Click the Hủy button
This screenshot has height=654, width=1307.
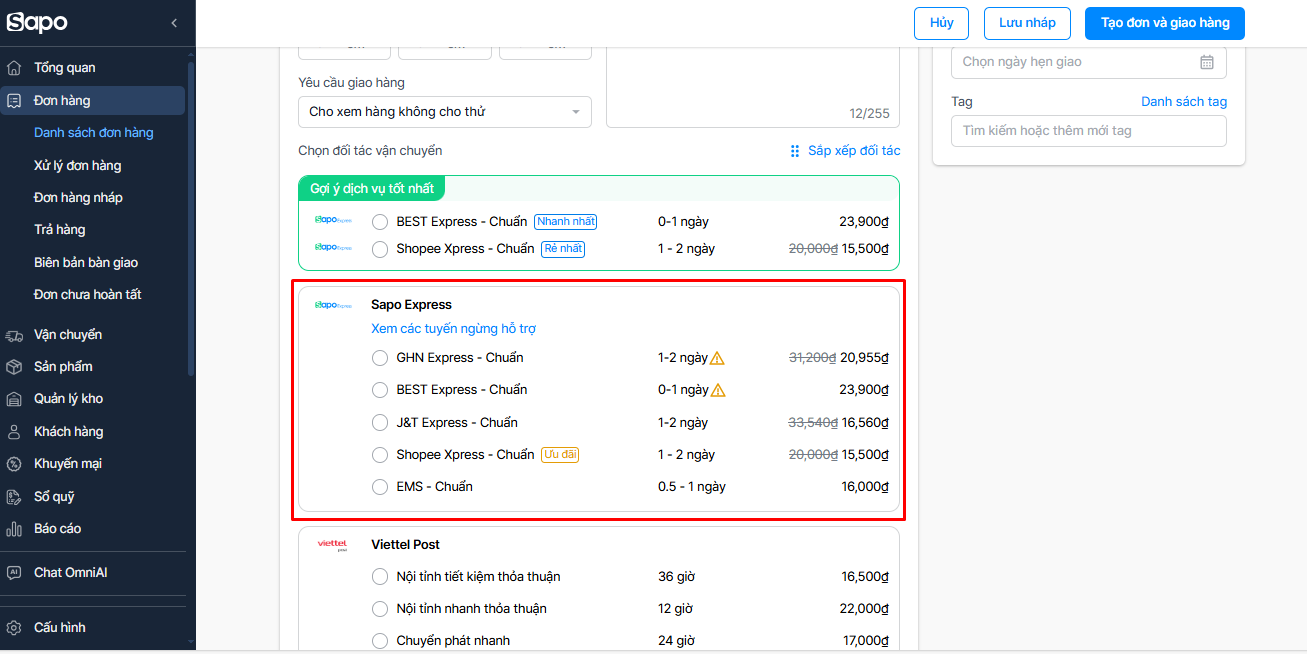point(942,23)
